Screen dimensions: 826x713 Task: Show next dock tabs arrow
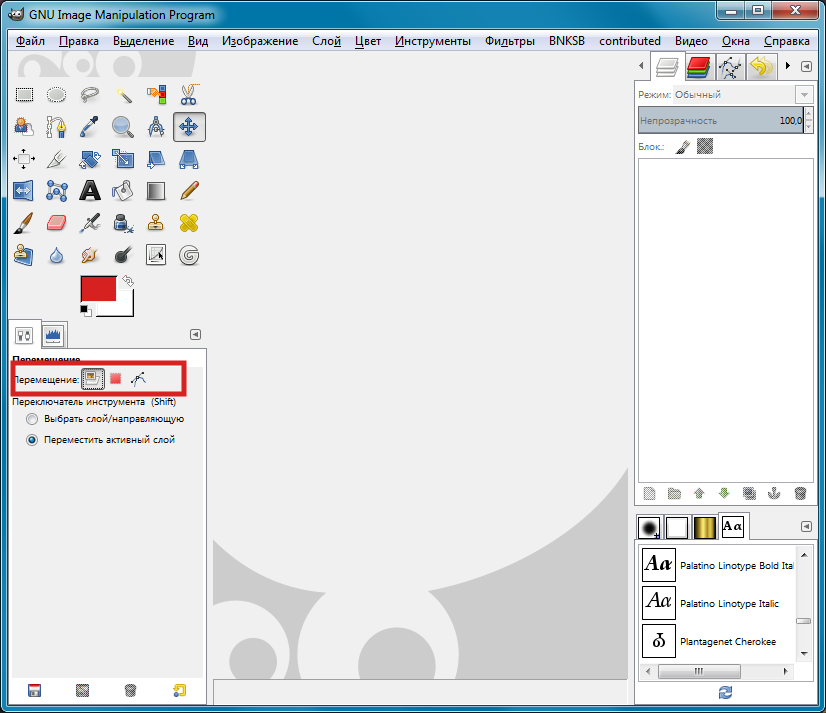[x=788, y=66]
